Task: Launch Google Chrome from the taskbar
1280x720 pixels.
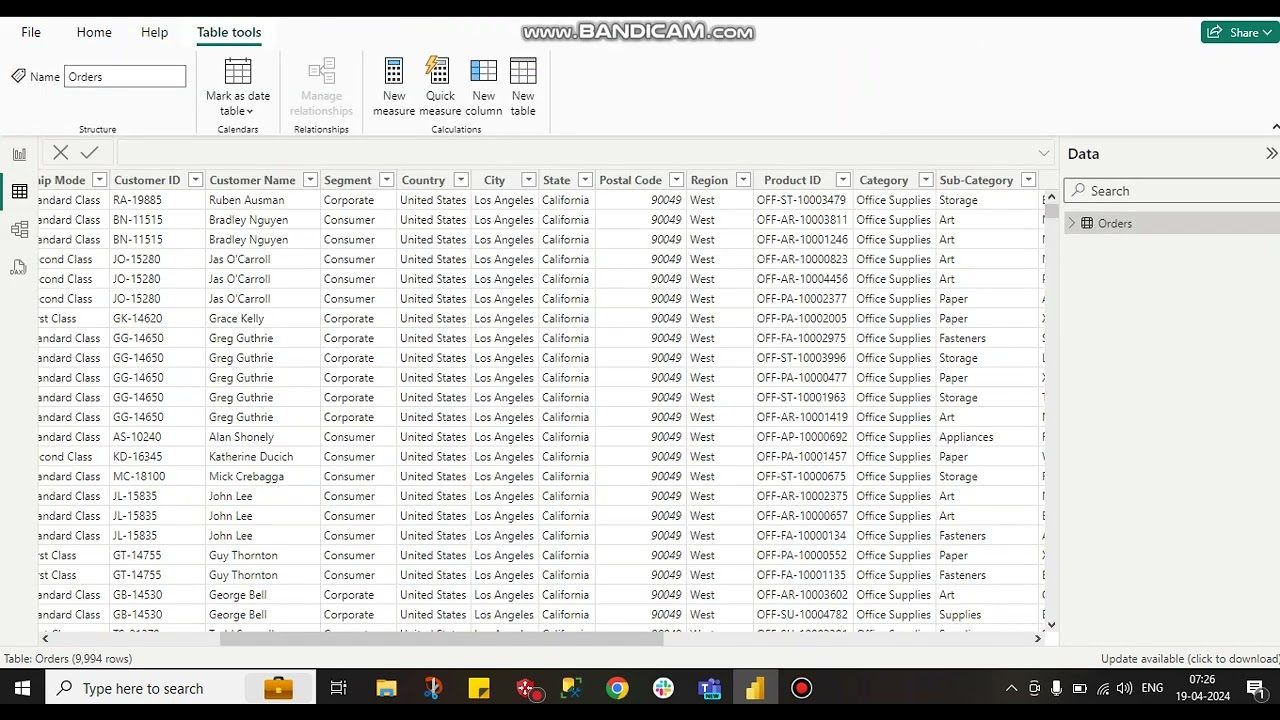Action: pos(617,688)
